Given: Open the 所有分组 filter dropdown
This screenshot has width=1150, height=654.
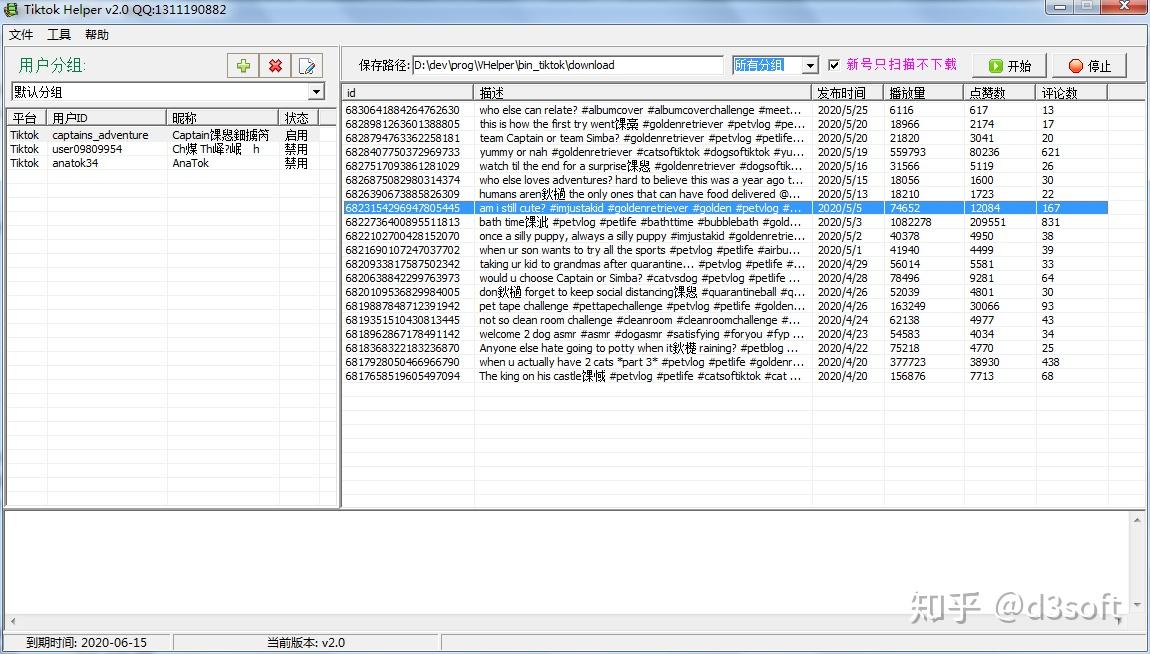Looking at the screenshot, I should [x=810, y=65].
